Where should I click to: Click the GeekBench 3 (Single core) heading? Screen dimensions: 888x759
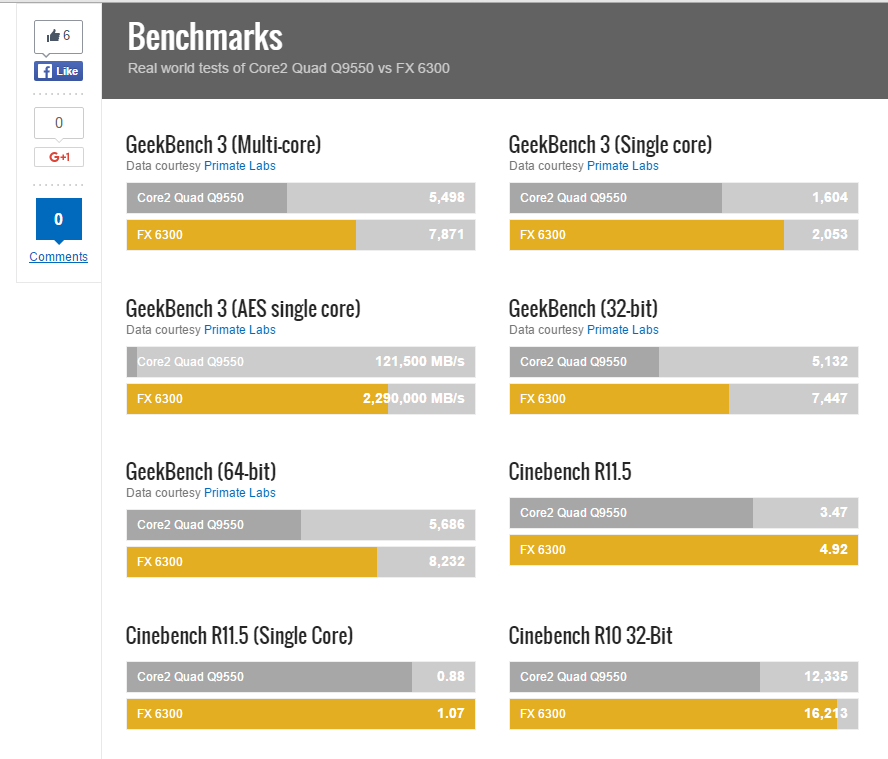coord(610,145)
